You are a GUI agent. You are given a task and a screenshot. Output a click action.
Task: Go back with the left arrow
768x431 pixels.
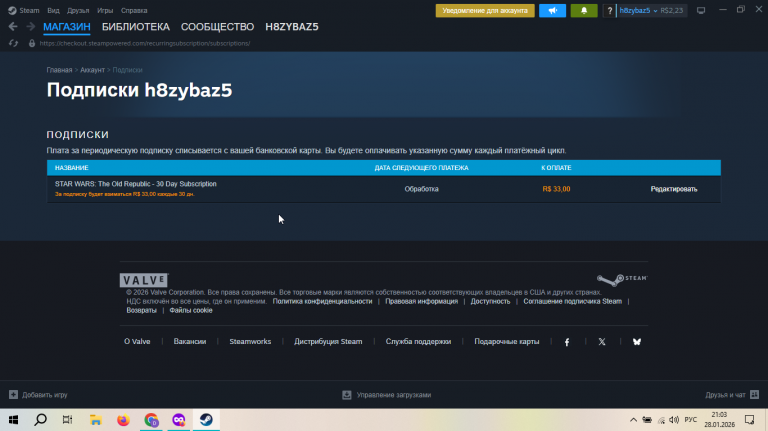click(x=13, y=26)
